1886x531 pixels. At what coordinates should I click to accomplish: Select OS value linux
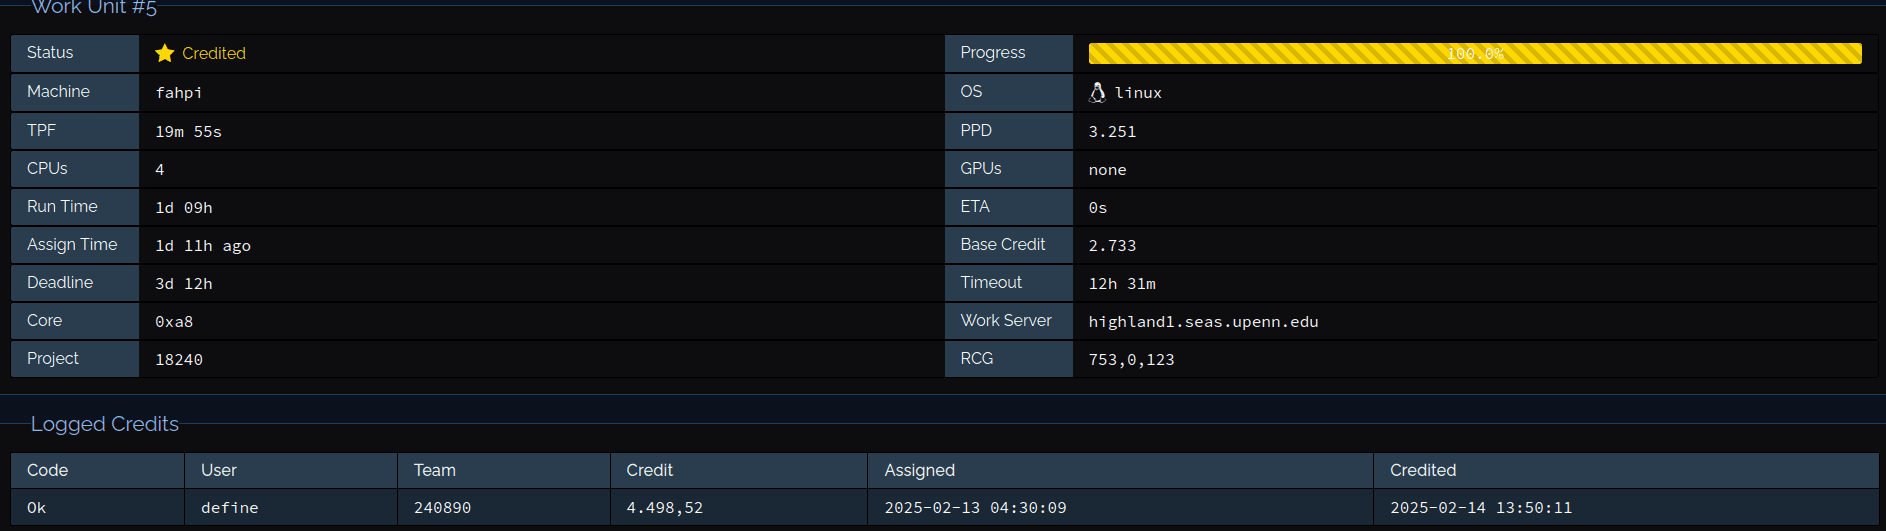1138,93
